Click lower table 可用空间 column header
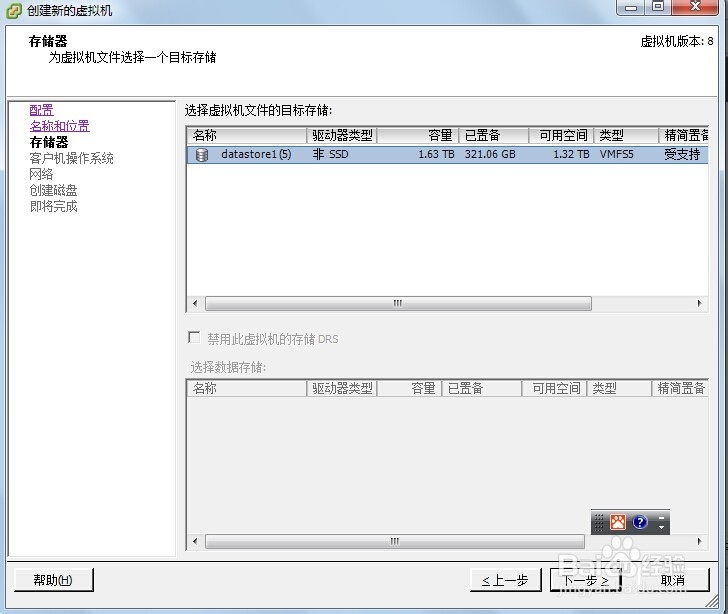Screen dimensions: 728x614 (x=555, y=388)
